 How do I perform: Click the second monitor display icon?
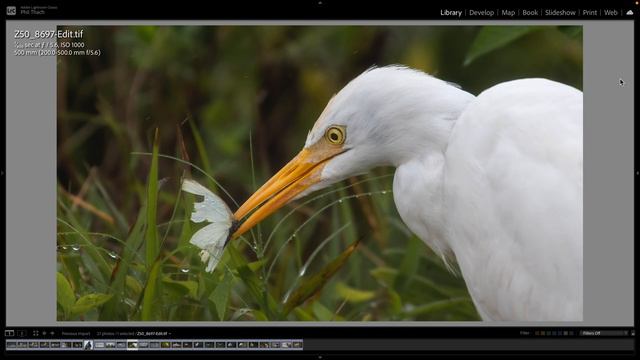[22, 333]
